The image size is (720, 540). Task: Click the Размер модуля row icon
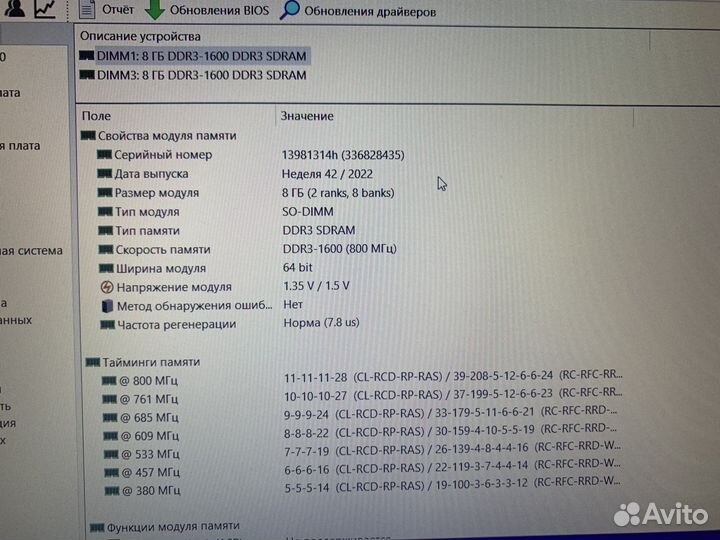105,192
